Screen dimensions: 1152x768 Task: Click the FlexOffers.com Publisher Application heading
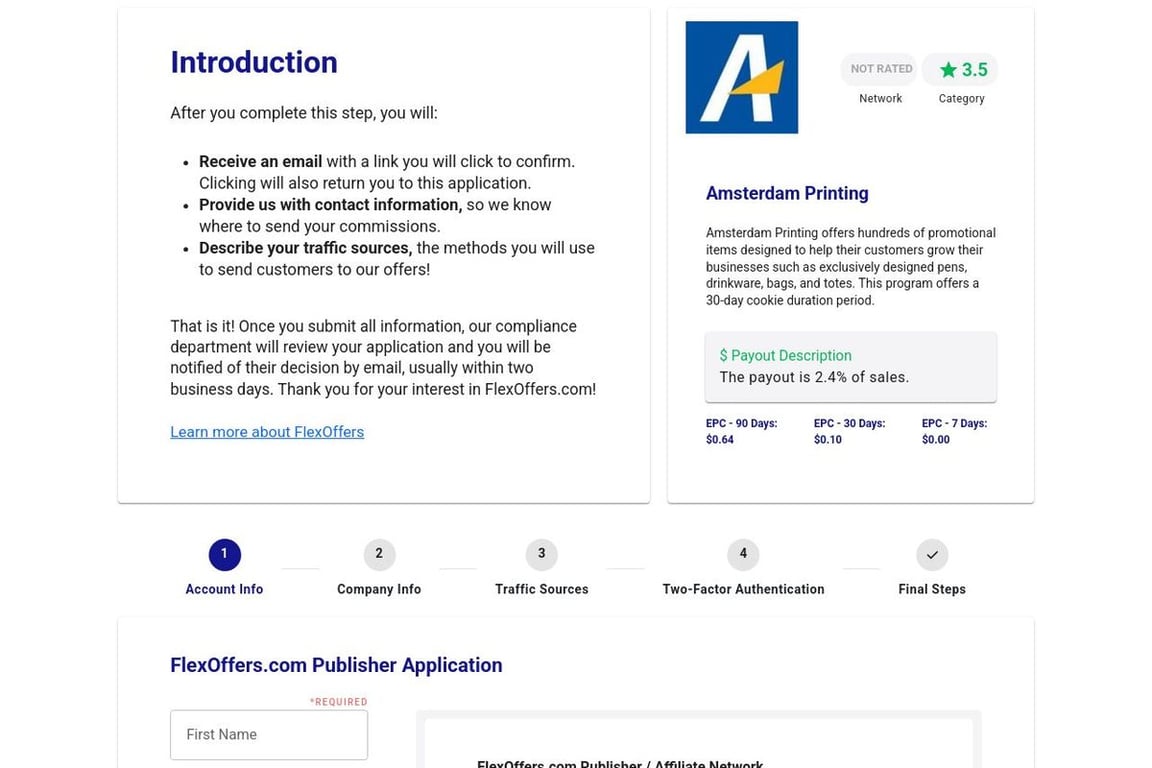click(x=336, y=665)
